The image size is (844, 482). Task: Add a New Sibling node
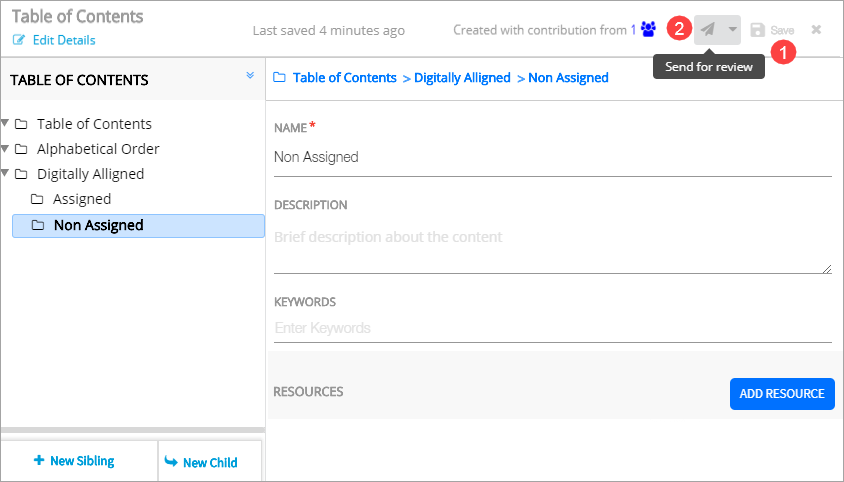(74, 461)
